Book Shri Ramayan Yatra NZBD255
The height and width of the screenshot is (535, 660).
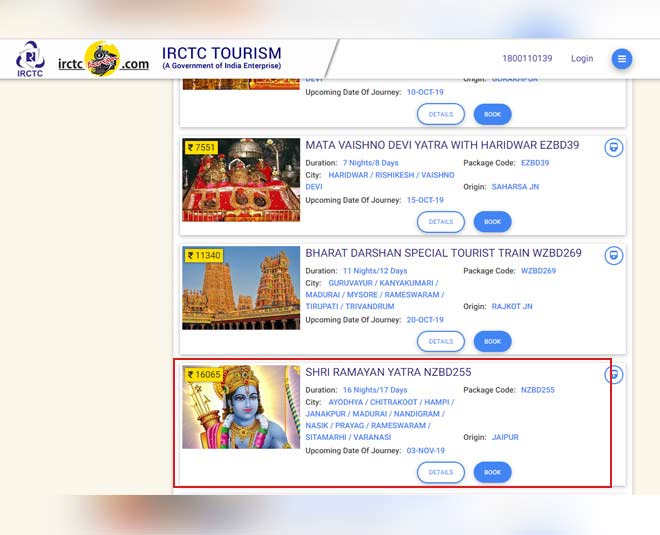492,472
